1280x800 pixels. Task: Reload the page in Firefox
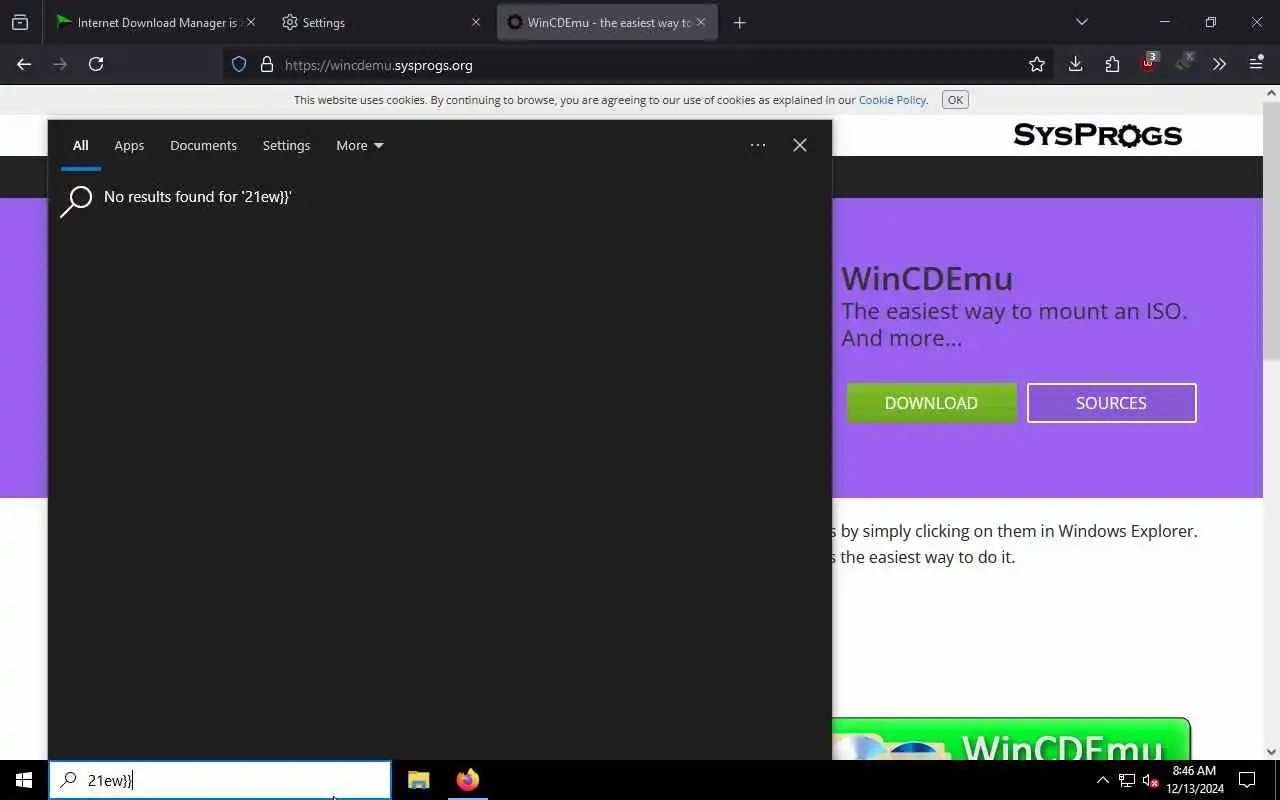pyautogui.click(x=96, y=64)
